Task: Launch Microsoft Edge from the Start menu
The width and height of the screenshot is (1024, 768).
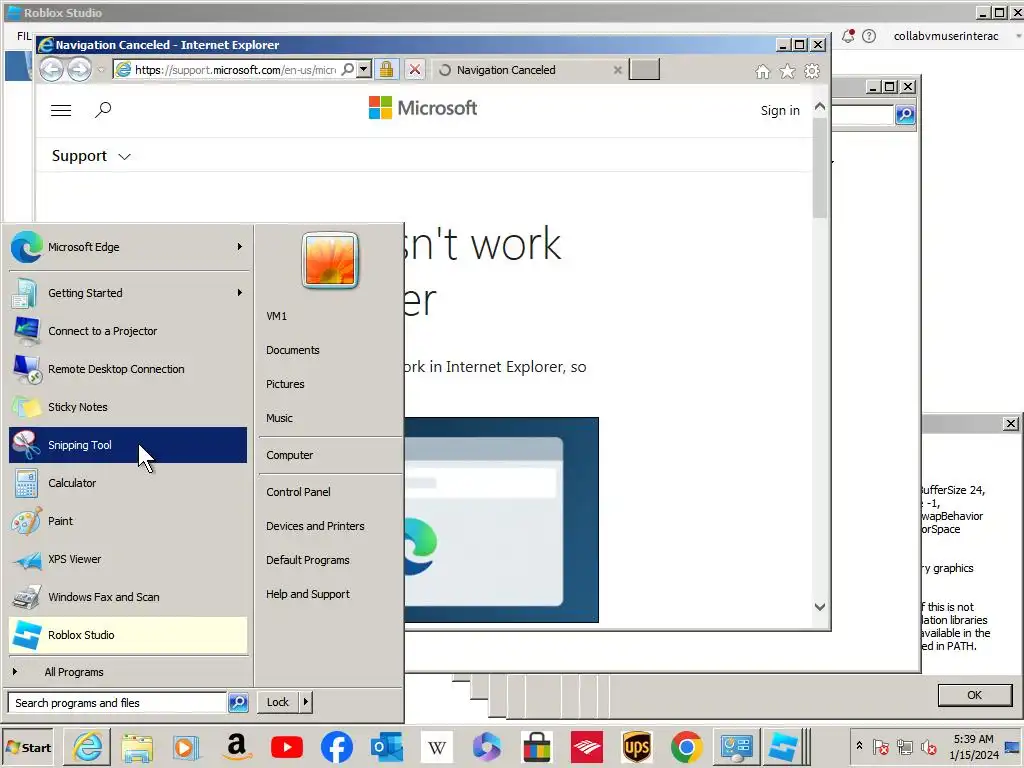Action: tap(128, 247)
